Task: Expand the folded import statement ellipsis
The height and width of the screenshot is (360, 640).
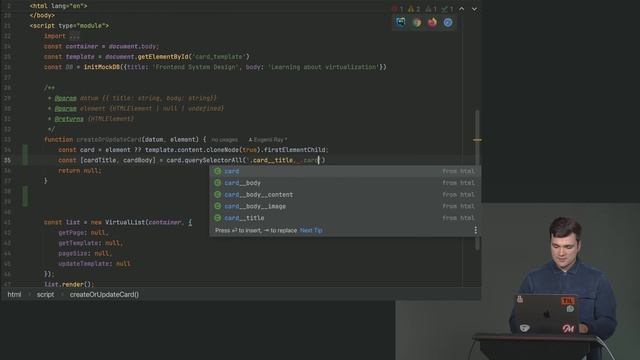Action: pyautogui.click(x=74, y=36)
